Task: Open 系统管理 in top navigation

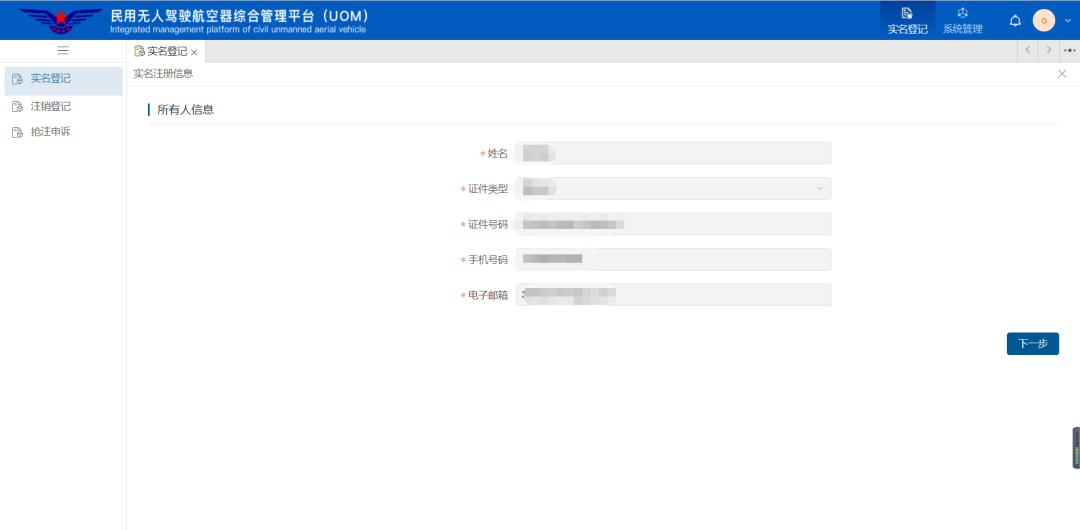Action: (962, 20)
